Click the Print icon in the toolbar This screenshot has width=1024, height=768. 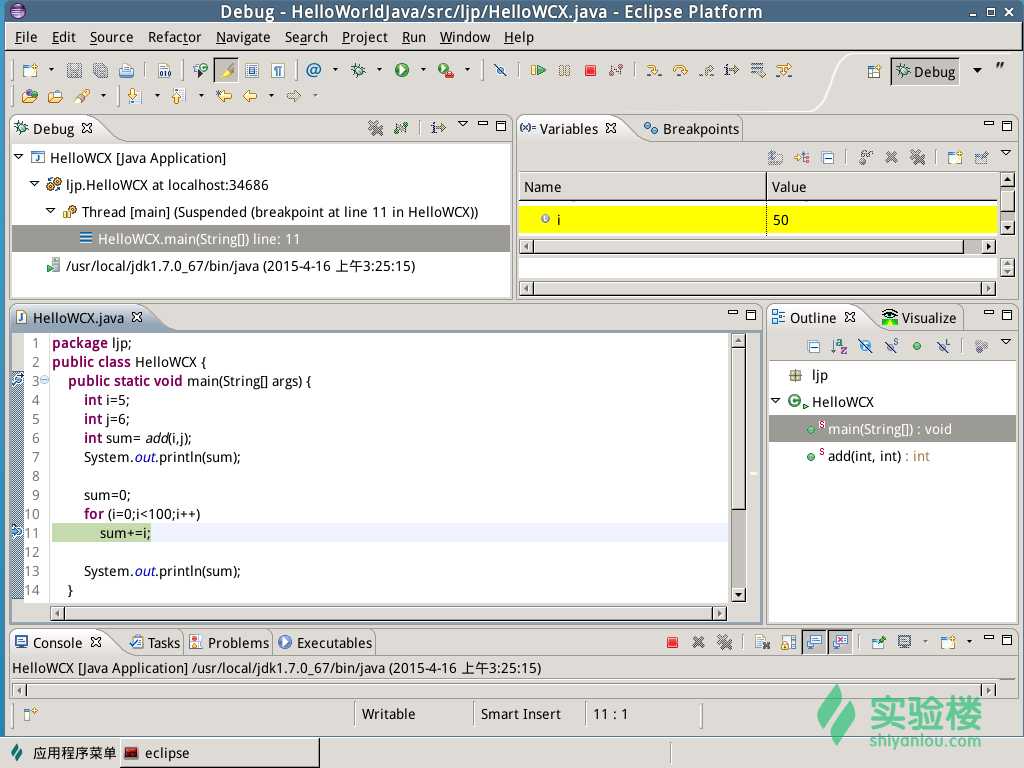(x=127, y=71)
